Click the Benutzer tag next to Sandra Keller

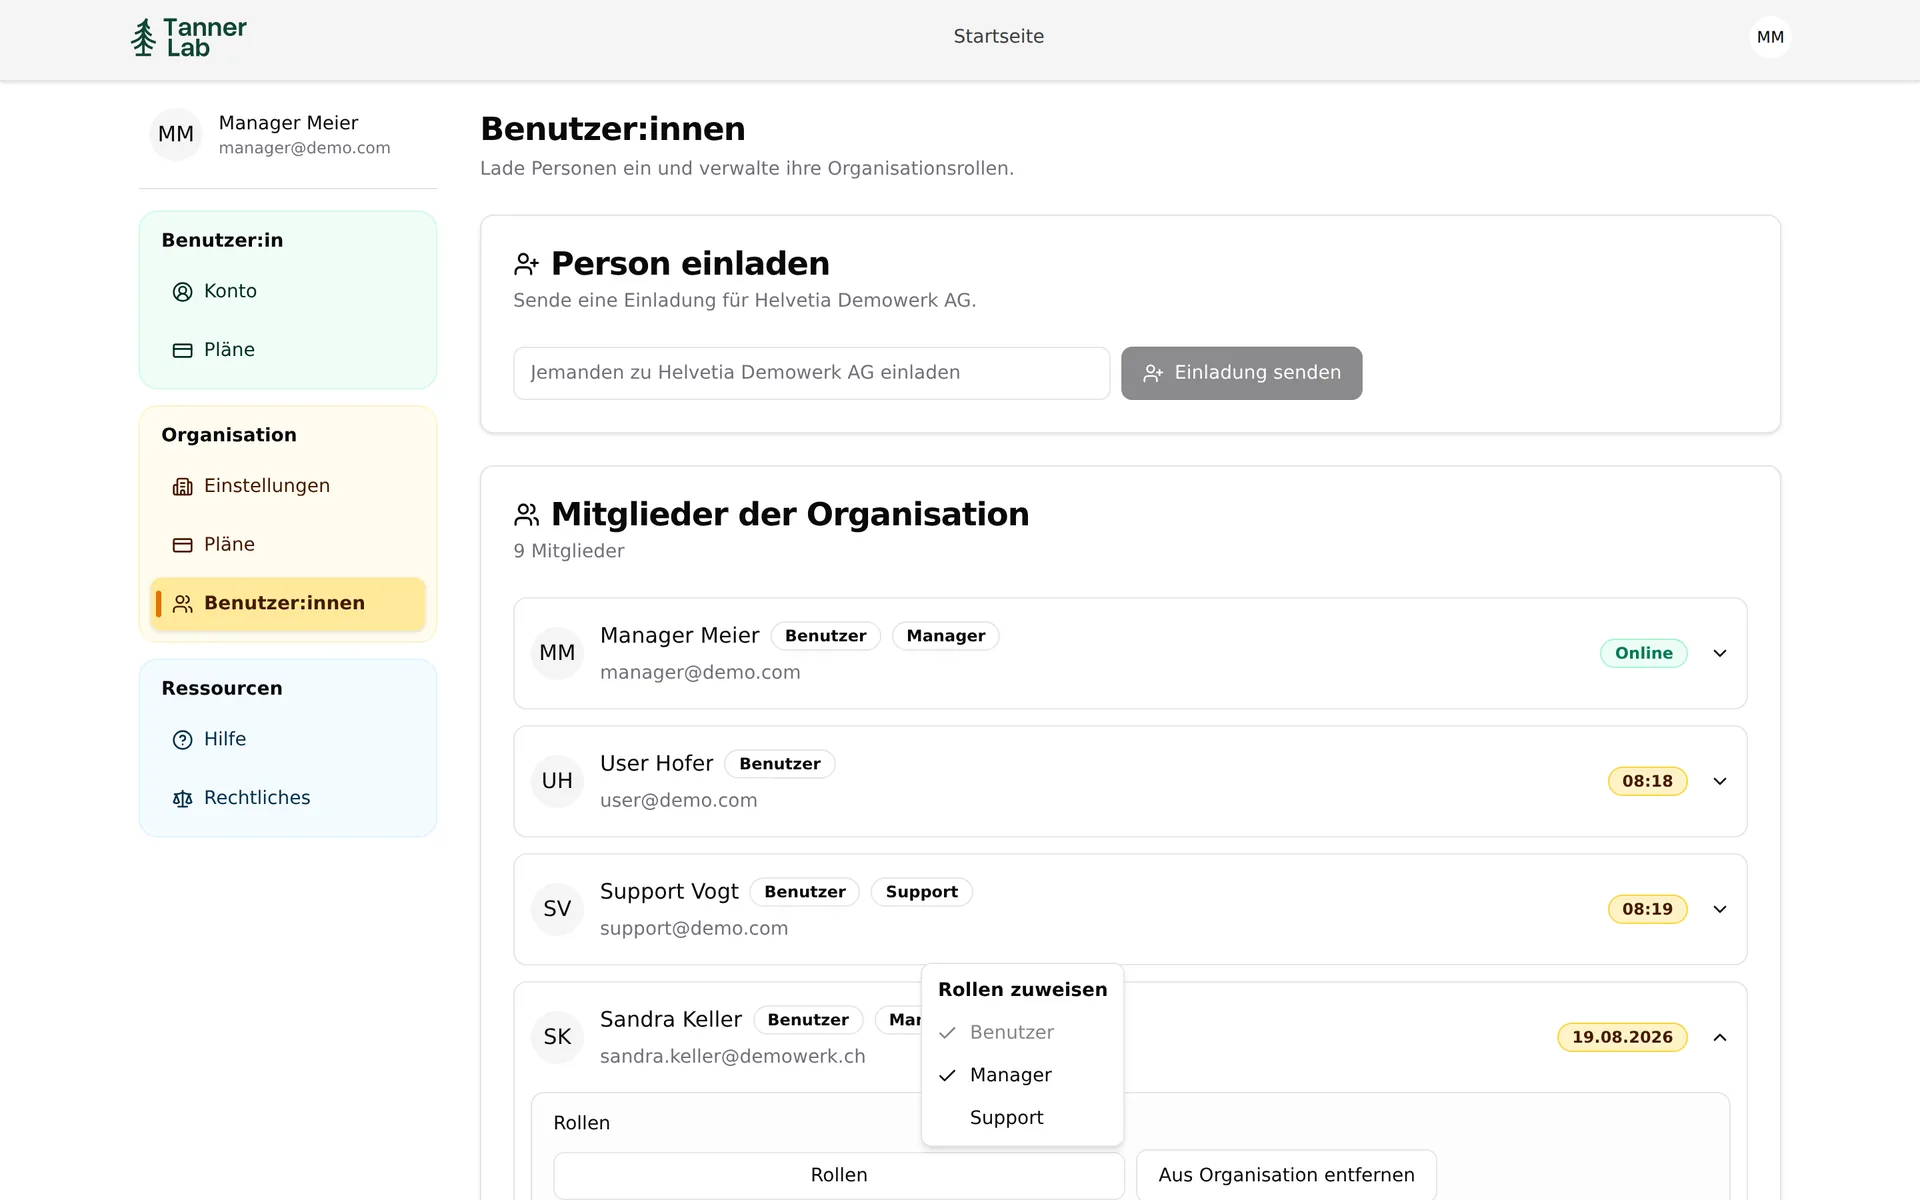pyautogui.click(x=808, y=1020)
